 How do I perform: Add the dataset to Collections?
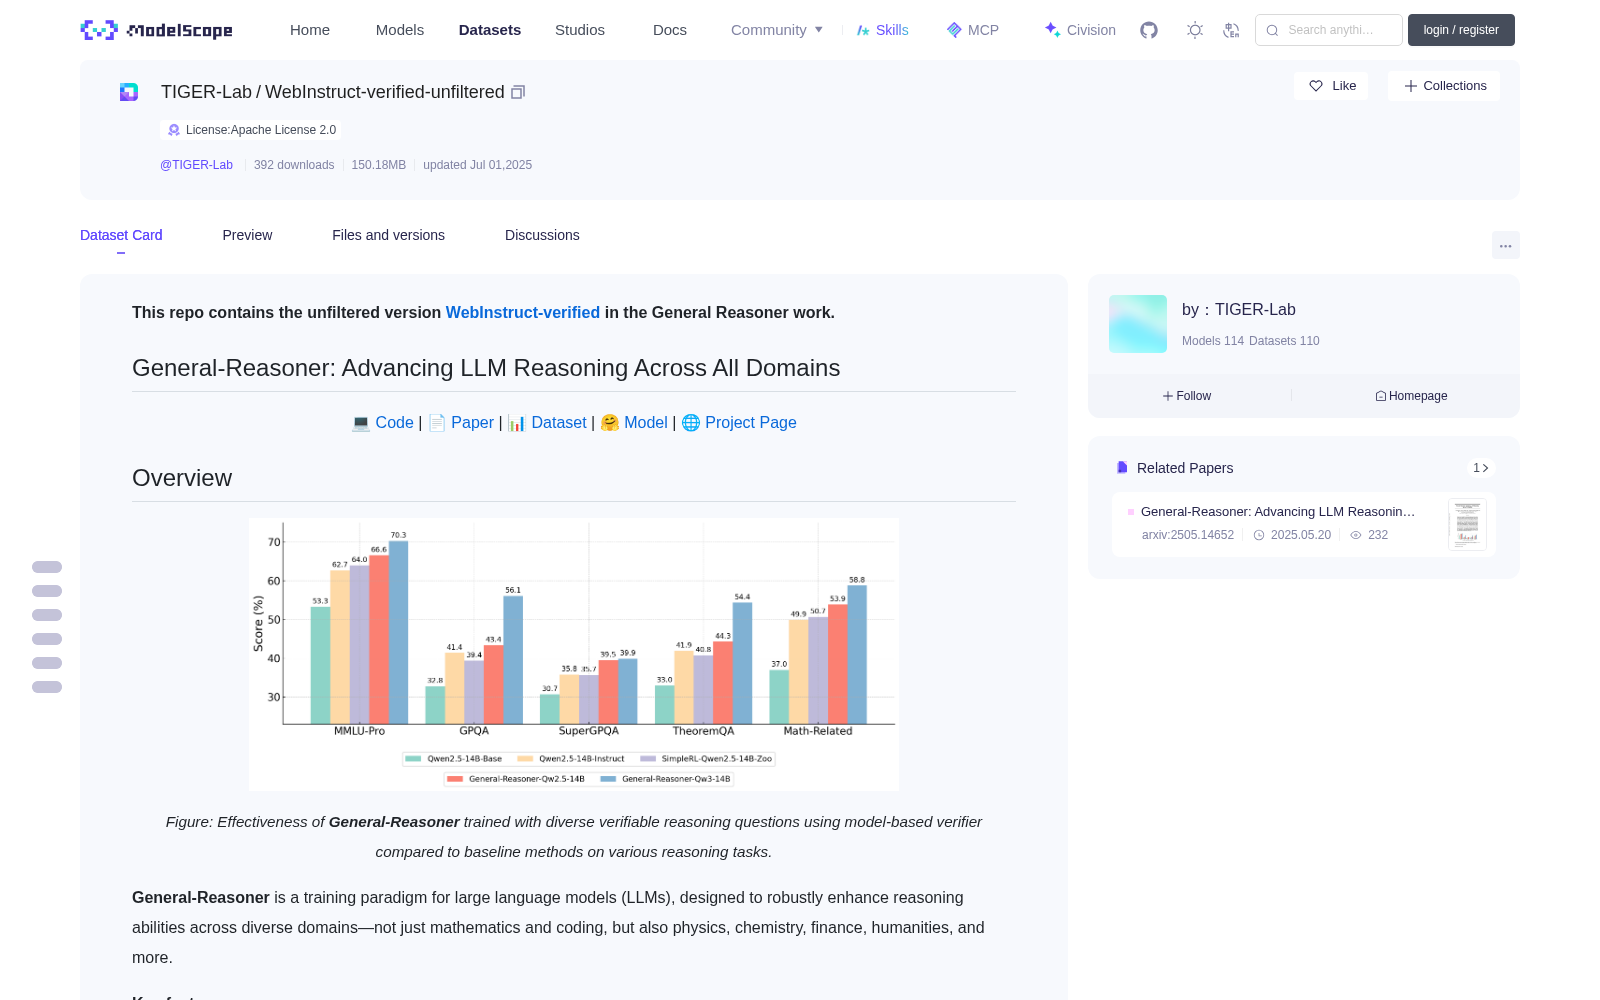pos(1444,86)
